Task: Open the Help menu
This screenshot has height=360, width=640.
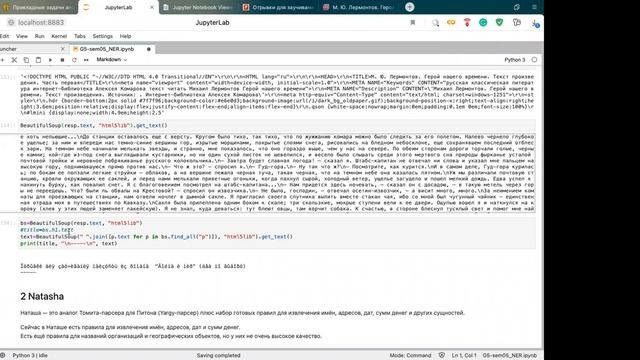Action: pos(125,36)
